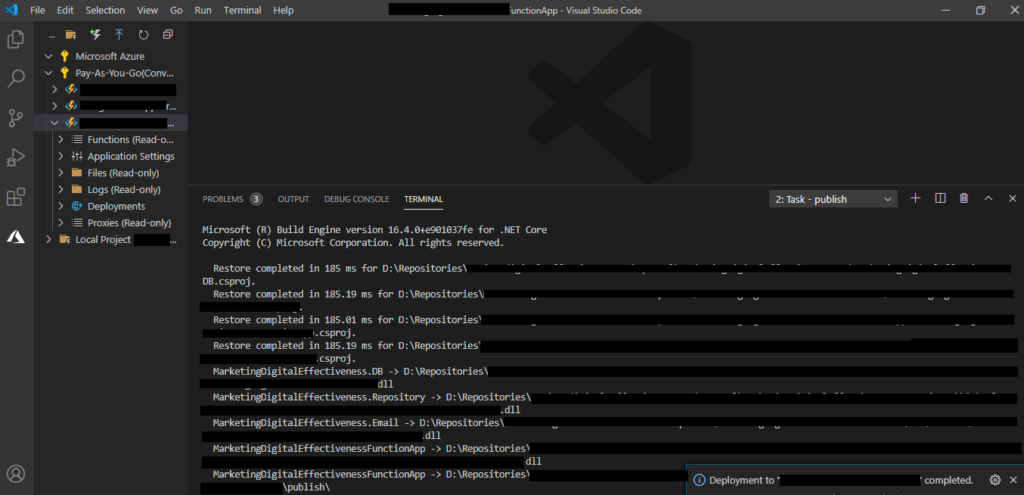
Task: Open the Search view in activity bar
Action: 16,78
